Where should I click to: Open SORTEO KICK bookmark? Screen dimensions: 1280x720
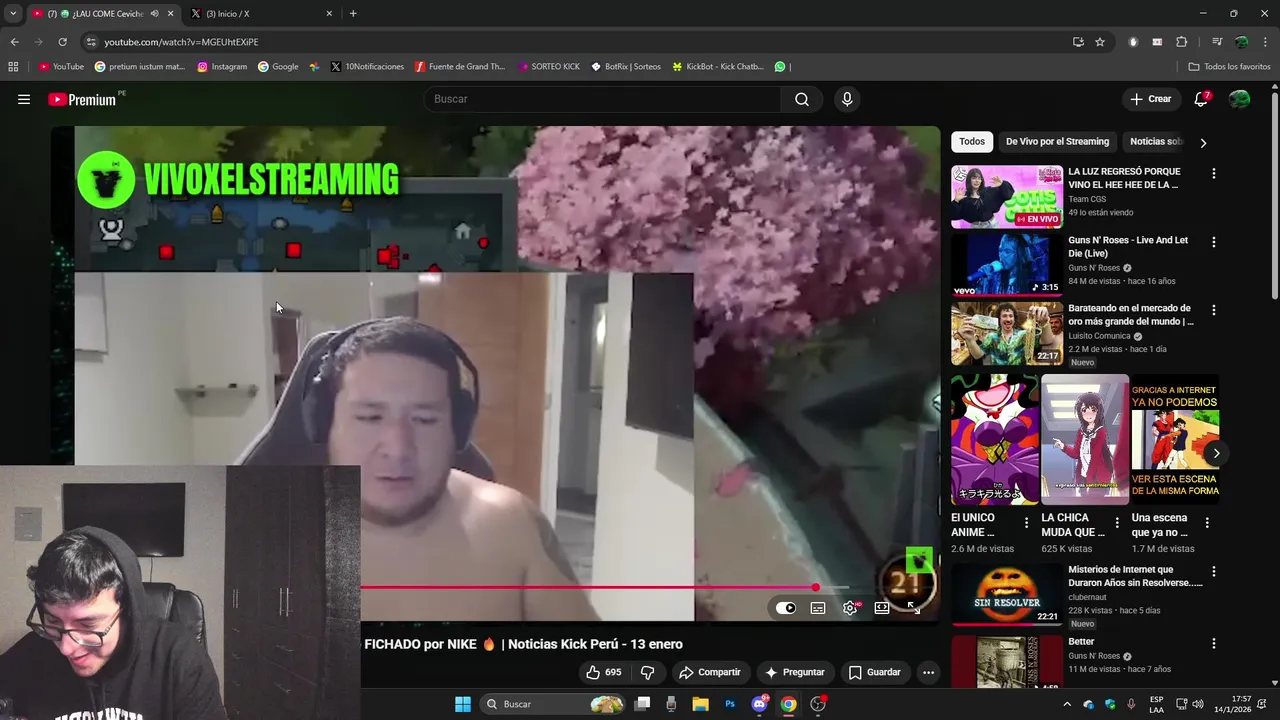tap(549, 67)
